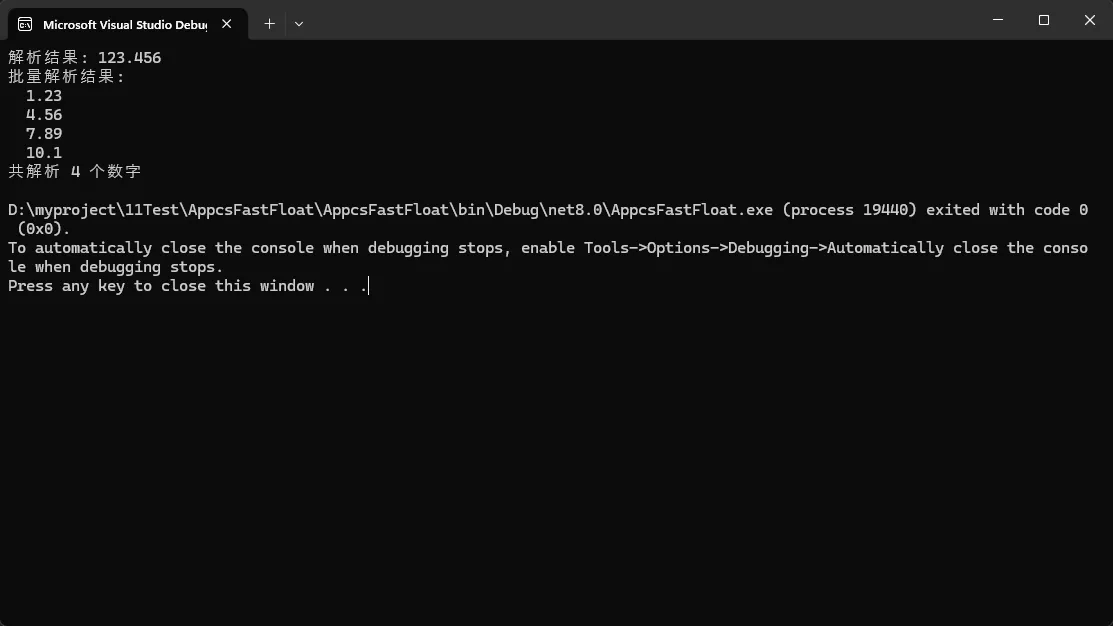The image size is (1113, 626).
Task: Click the Press any key prompt line
Action: [187, 286]
